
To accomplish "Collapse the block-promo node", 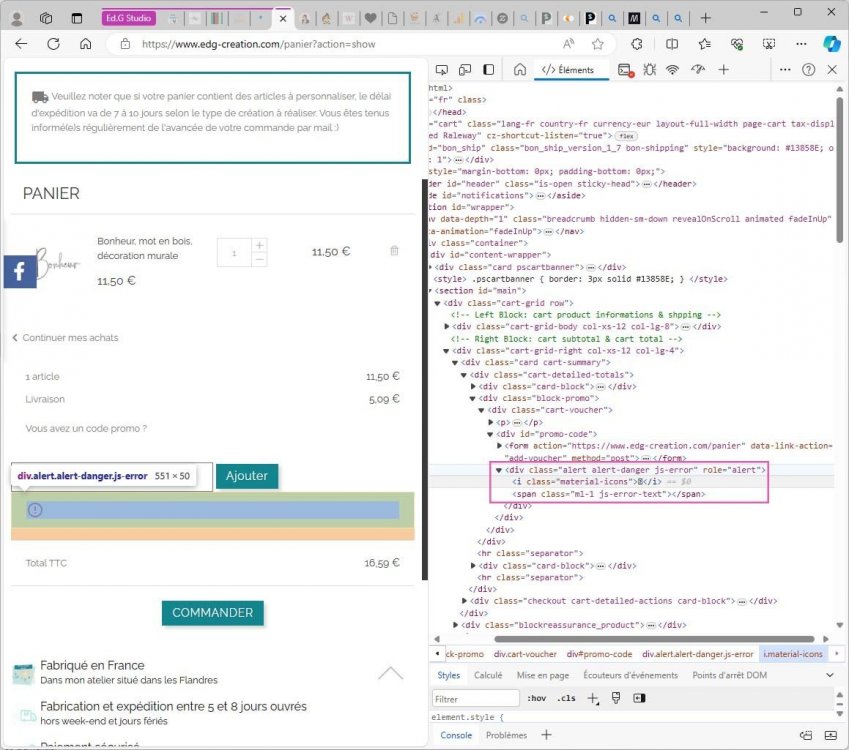I will click(472, 399).
